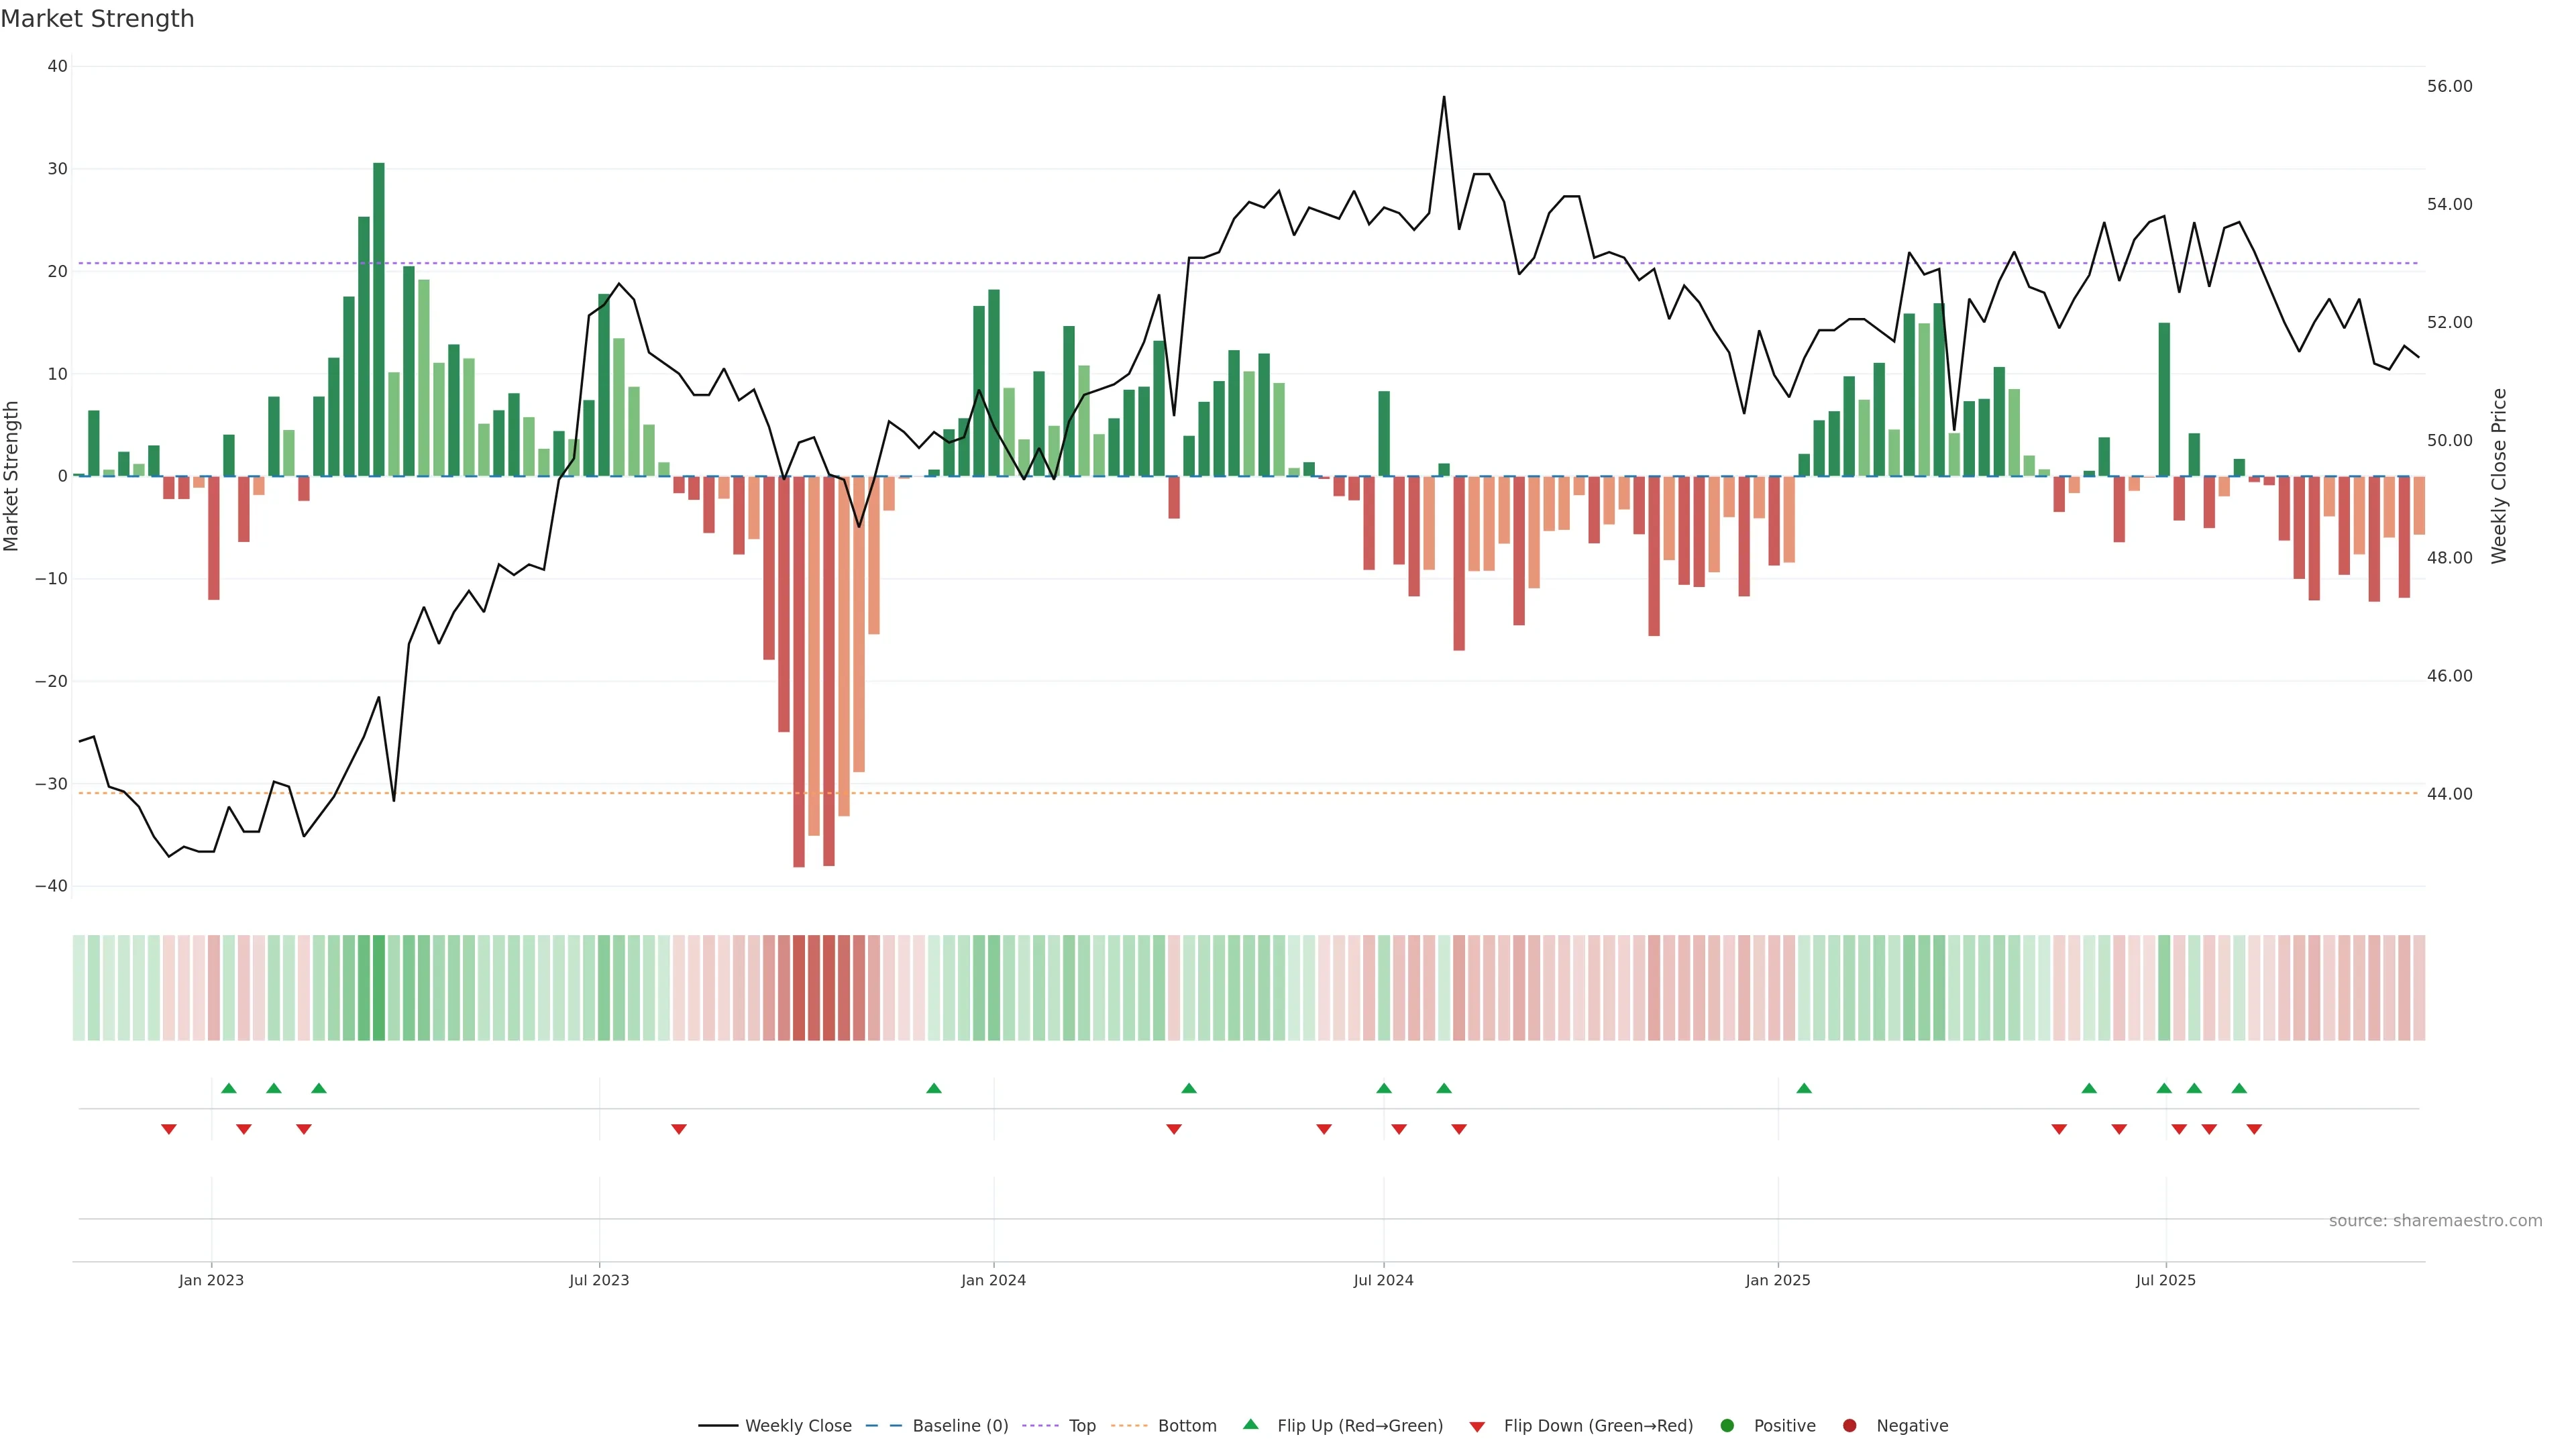Click the Jul 2025 x-axis label

click(2165, 1280)
